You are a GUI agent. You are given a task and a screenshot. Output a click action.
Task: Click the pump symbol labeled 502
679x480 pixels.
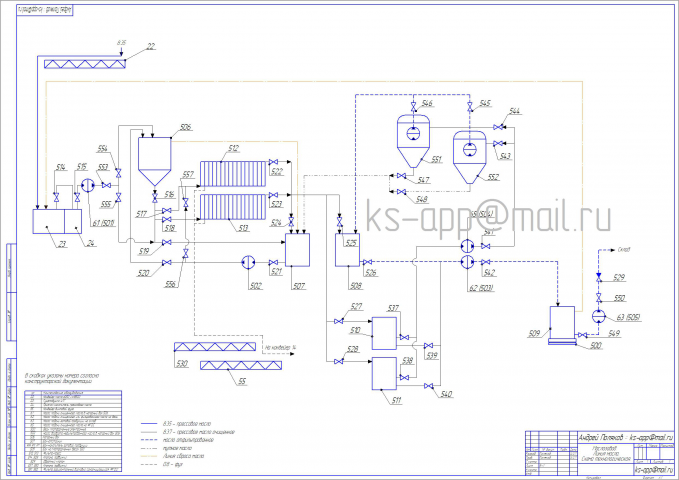(x=249, y=263)
